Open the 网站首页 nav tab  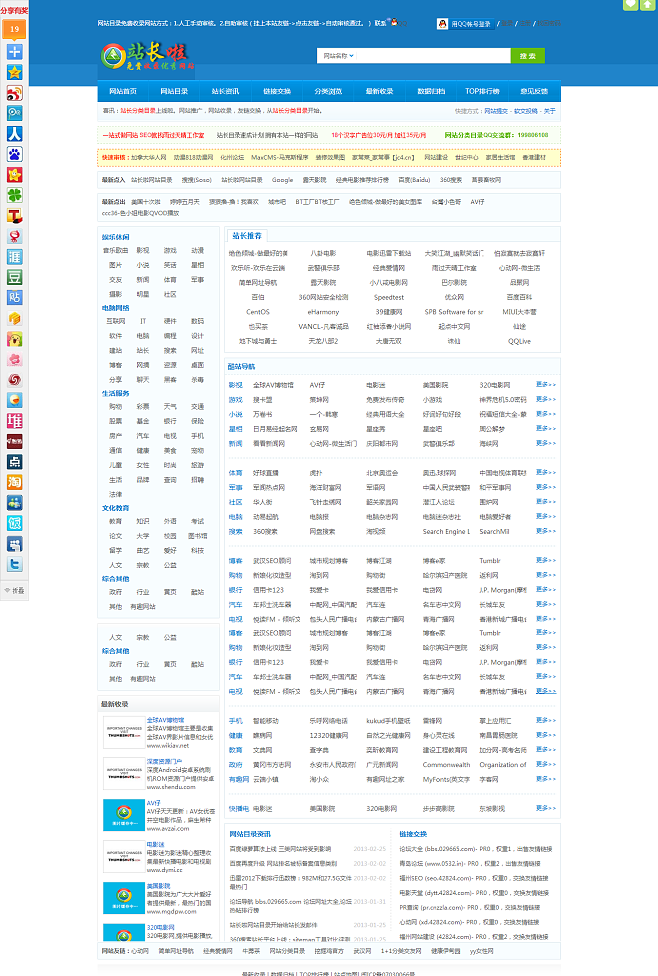click(x=123, y=92)
